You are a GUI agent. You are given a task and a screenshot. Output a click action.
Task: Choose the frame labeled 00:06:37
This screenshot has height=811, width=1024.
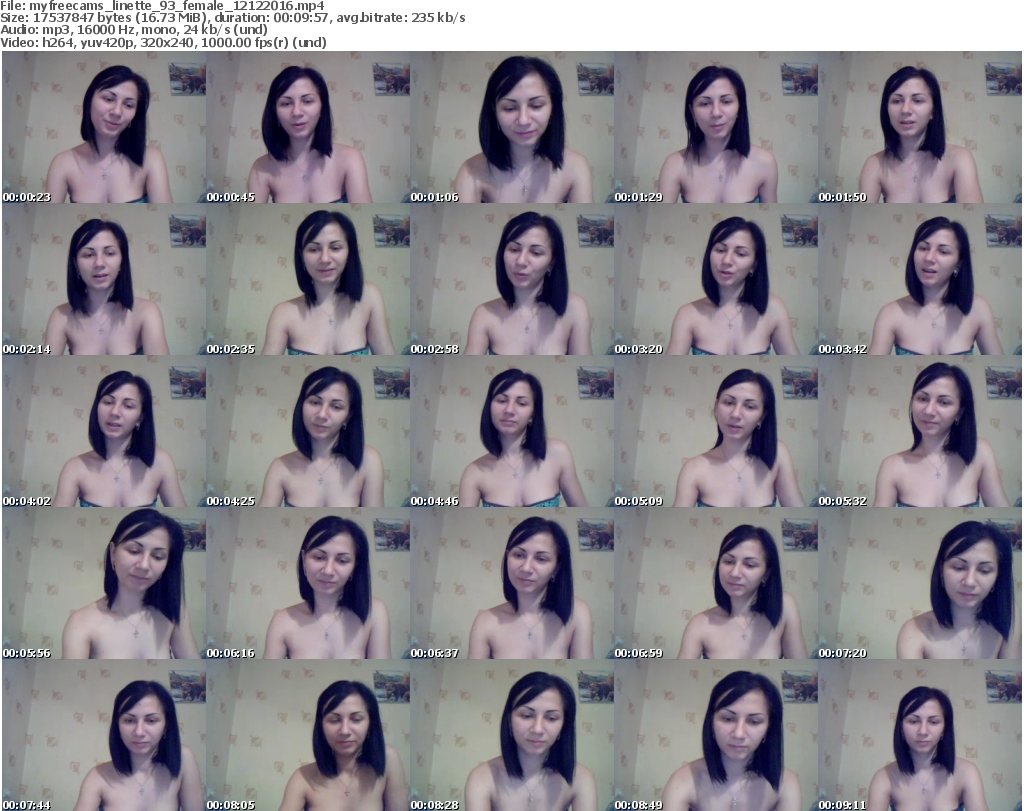pos(512,584)
